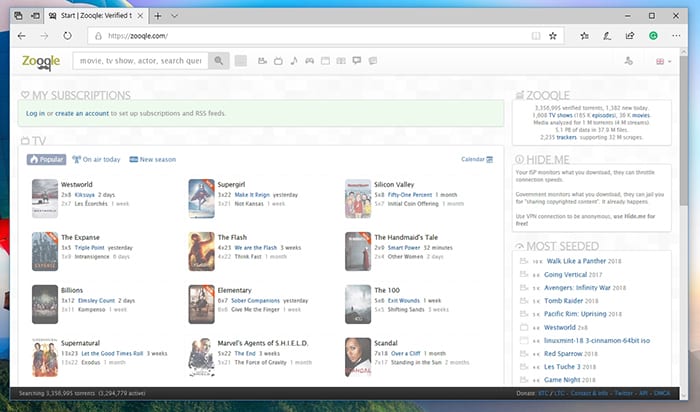
Task: Open the user account icon
Action: coord(629,61)
